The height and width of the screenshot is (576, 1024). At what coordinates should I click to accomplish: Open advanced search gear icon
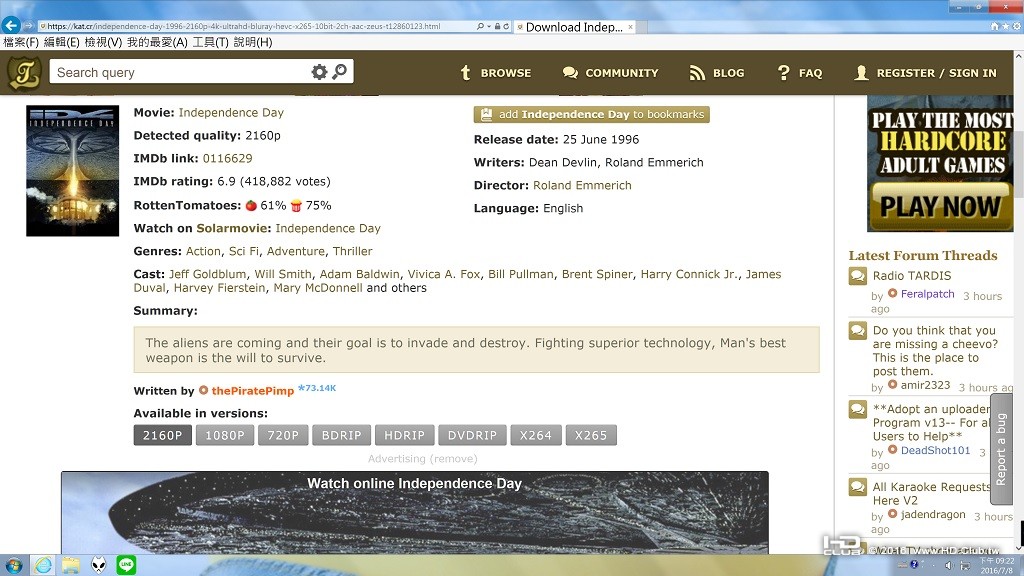[x=319, y=72]
